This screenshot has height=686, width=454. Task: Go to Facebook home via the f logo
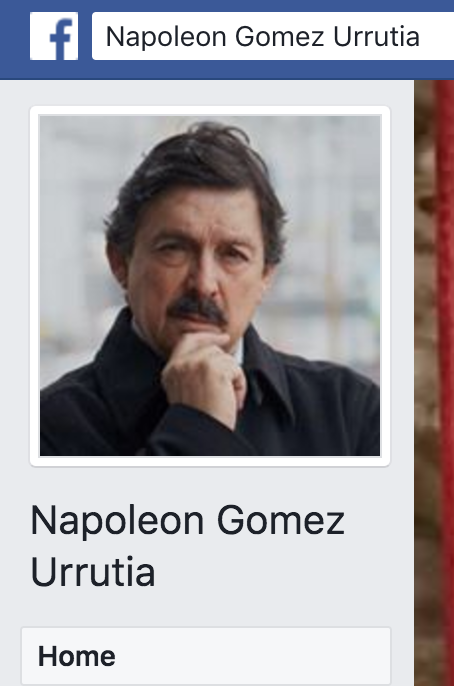(x=54, y=36)
